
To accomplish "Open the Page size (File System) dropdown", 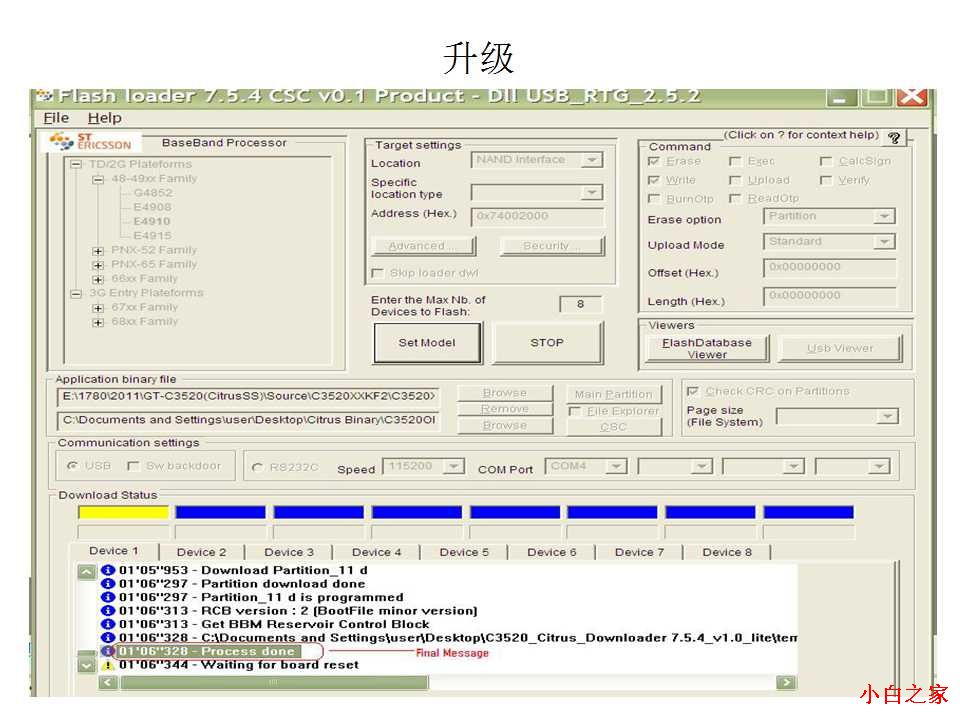I will 887,417.
